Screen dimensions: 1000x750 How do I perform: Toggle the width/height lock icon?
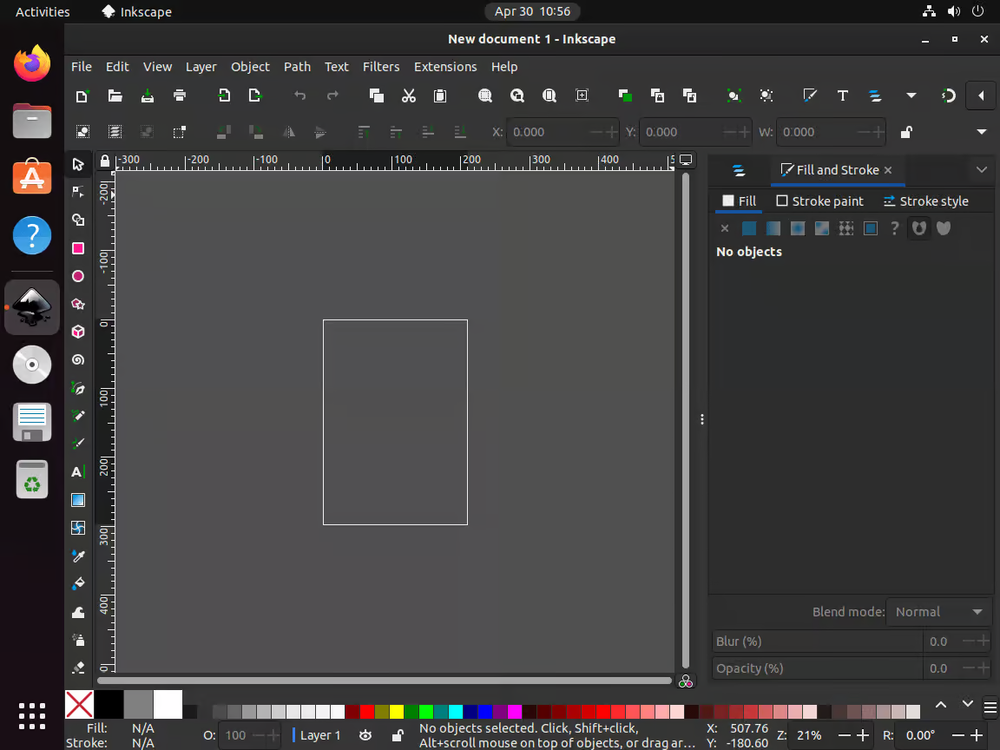(x=906, y=132)
